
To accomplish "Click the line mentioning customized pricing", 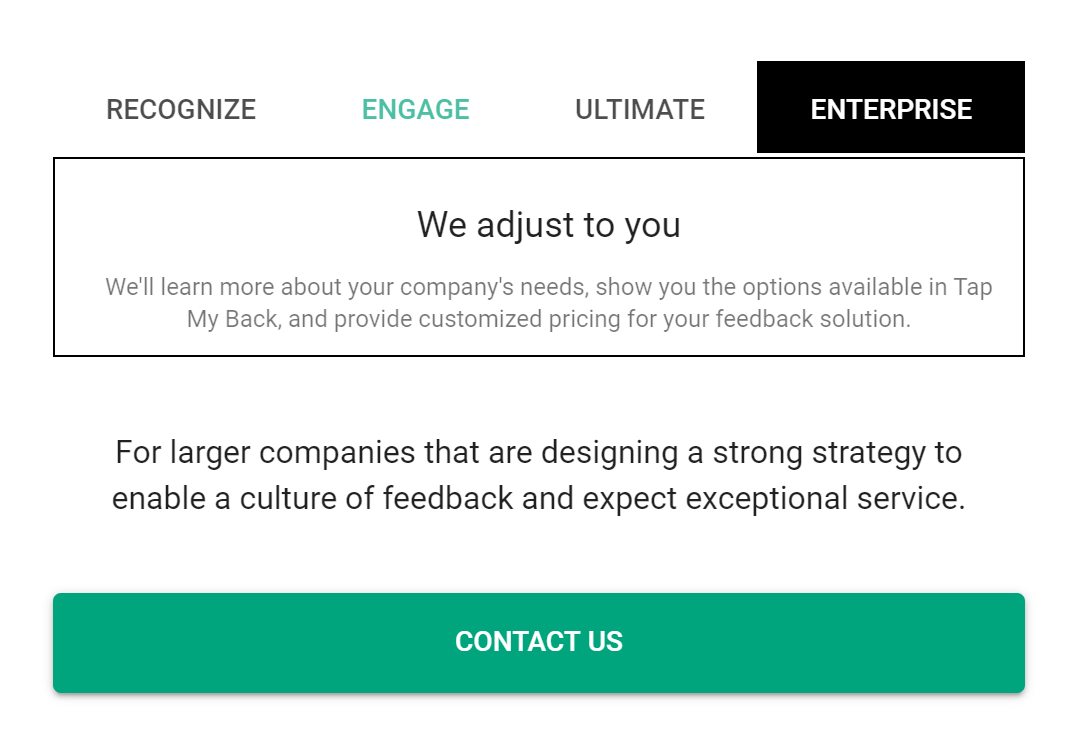I will pos(549,319).
